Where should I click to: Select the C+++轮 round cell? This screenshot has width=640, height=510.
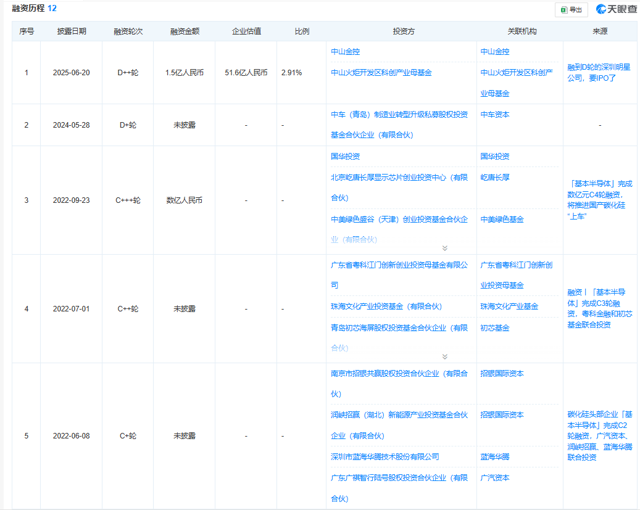[x=128, y=200]
